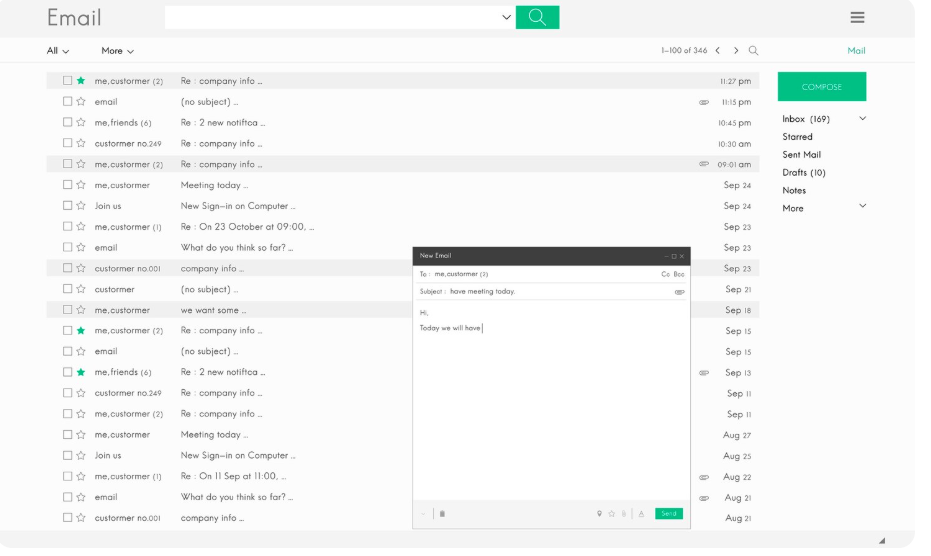
Task: Click the attachment paperclip beside the Subject field
Action: [680, 292]
